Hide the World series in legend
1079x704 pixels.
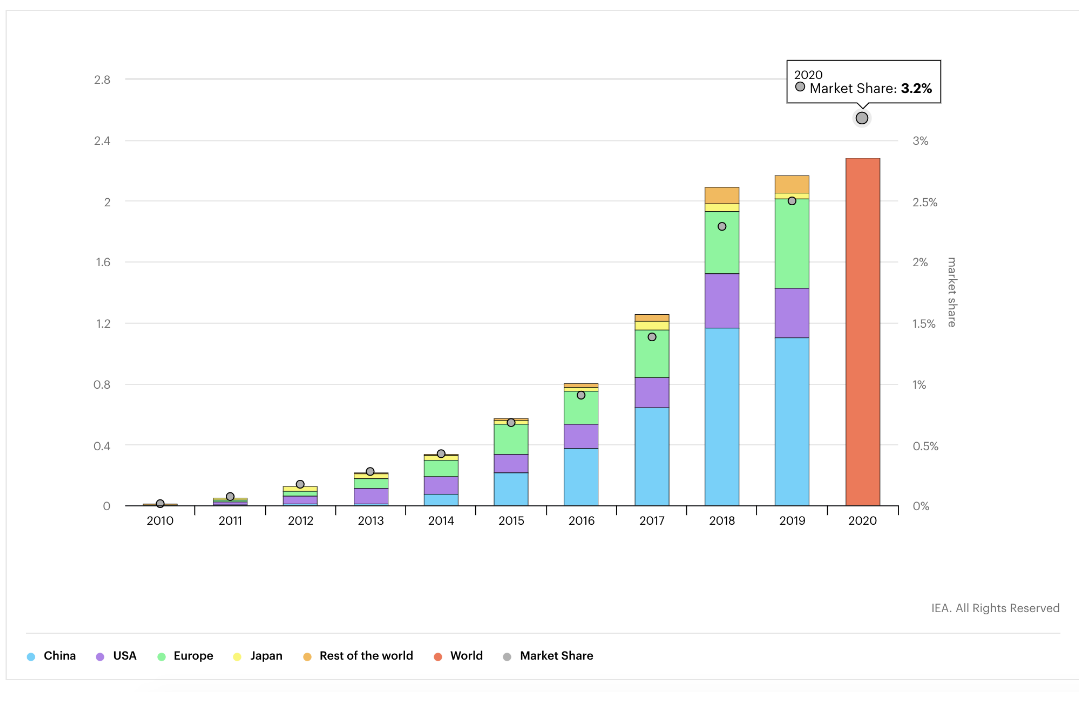(458, 656)
